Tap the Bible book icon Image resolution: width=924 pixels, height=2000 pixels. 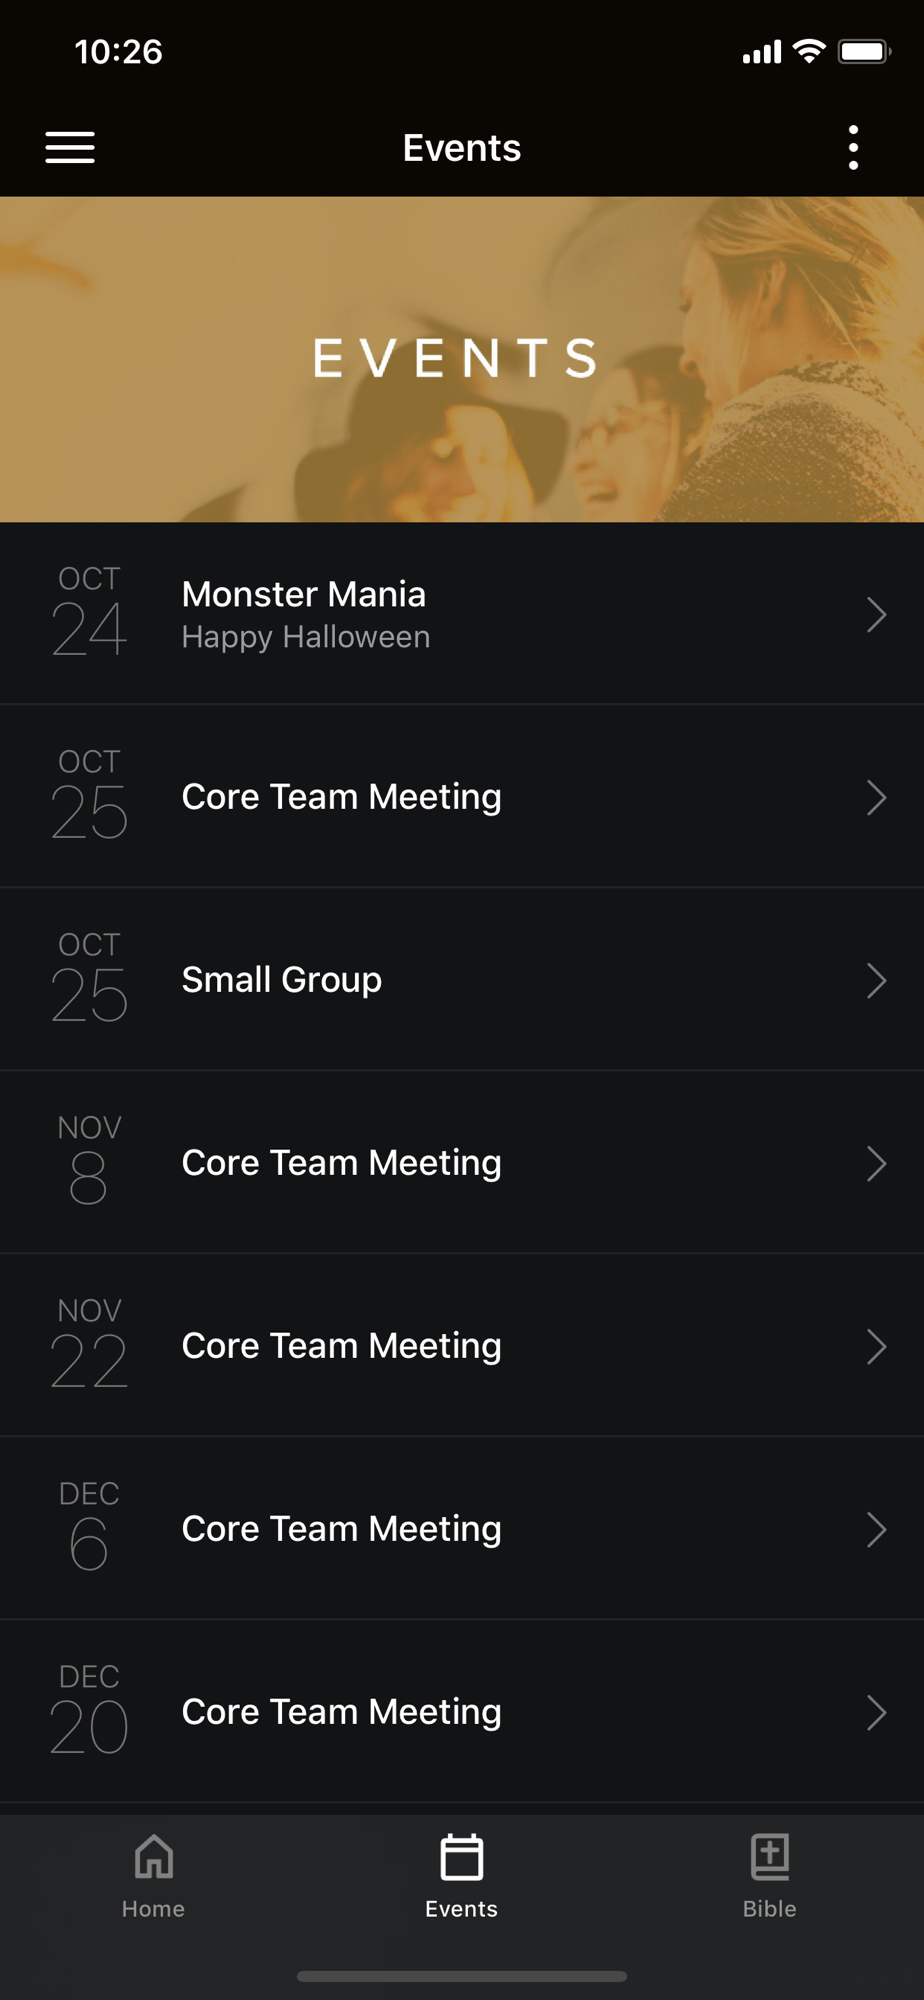(x=769, y=1857)
